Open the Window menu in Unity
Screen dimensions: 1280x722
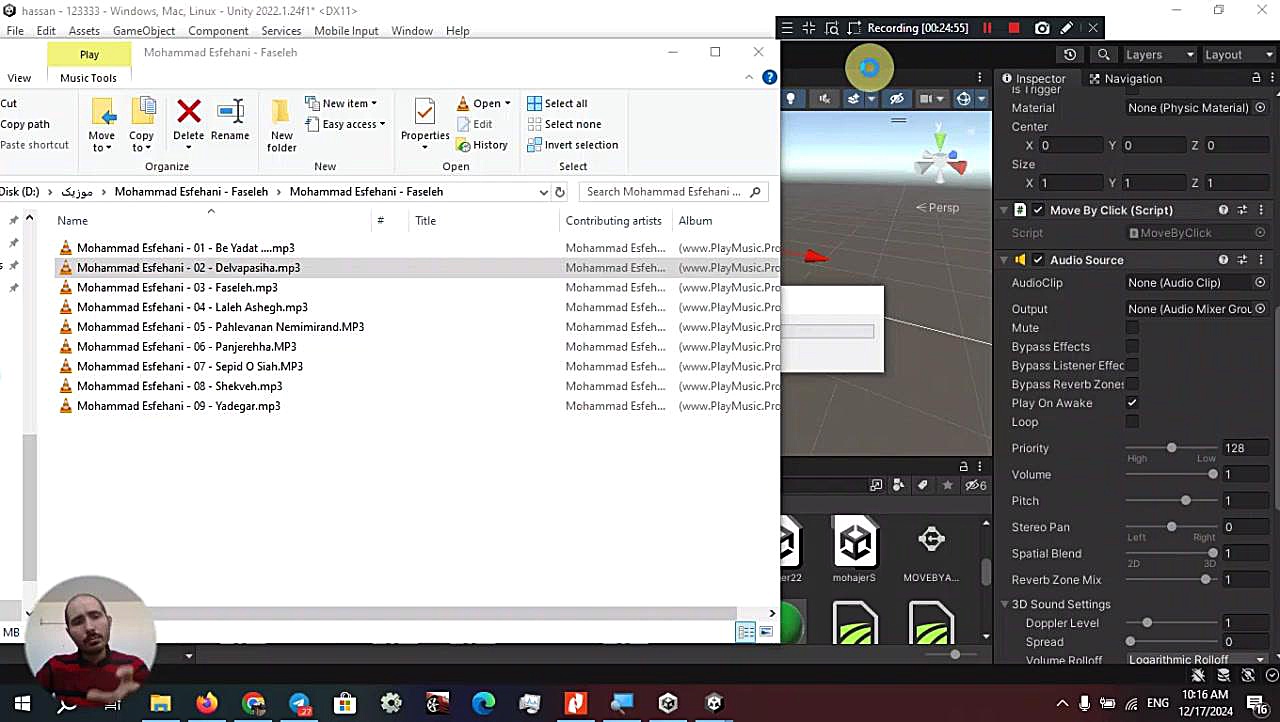click(412, 31)
